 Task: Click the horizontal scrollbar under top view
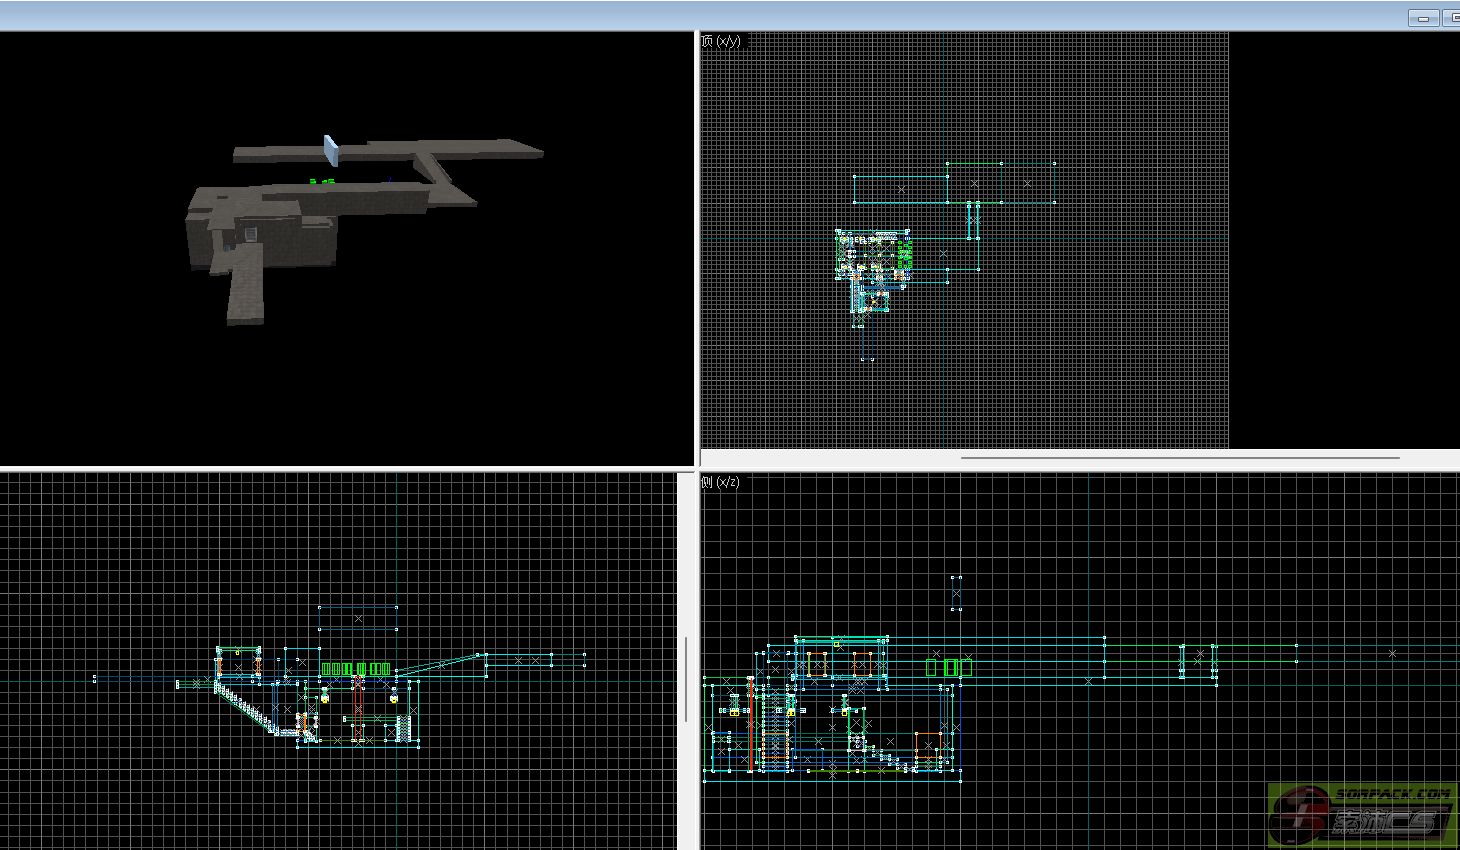(1180, 458)
